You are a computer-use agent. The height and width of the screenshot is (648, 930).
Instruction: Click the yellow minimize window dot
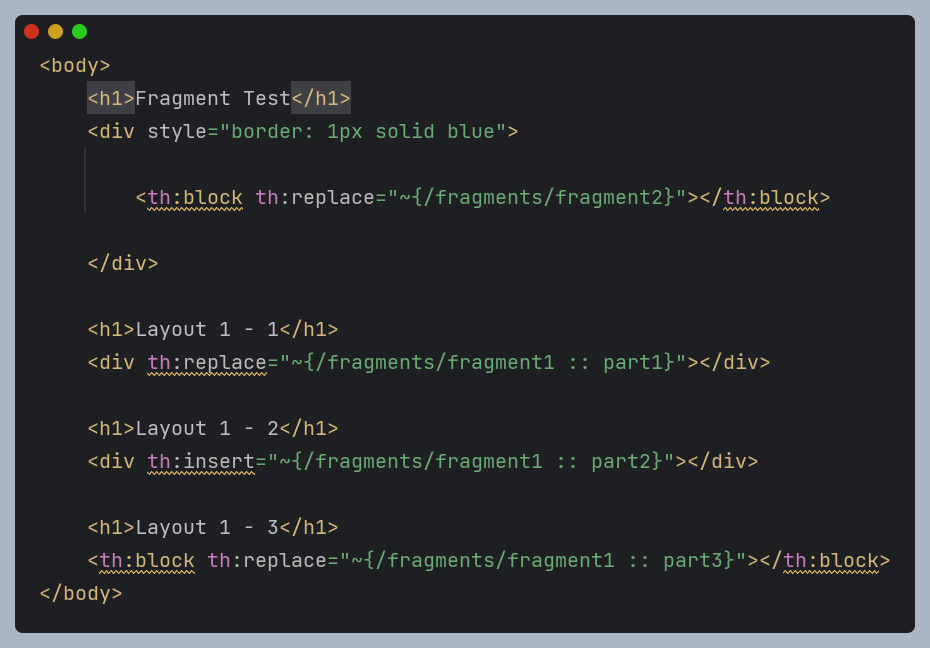click(x=55, y=31)
